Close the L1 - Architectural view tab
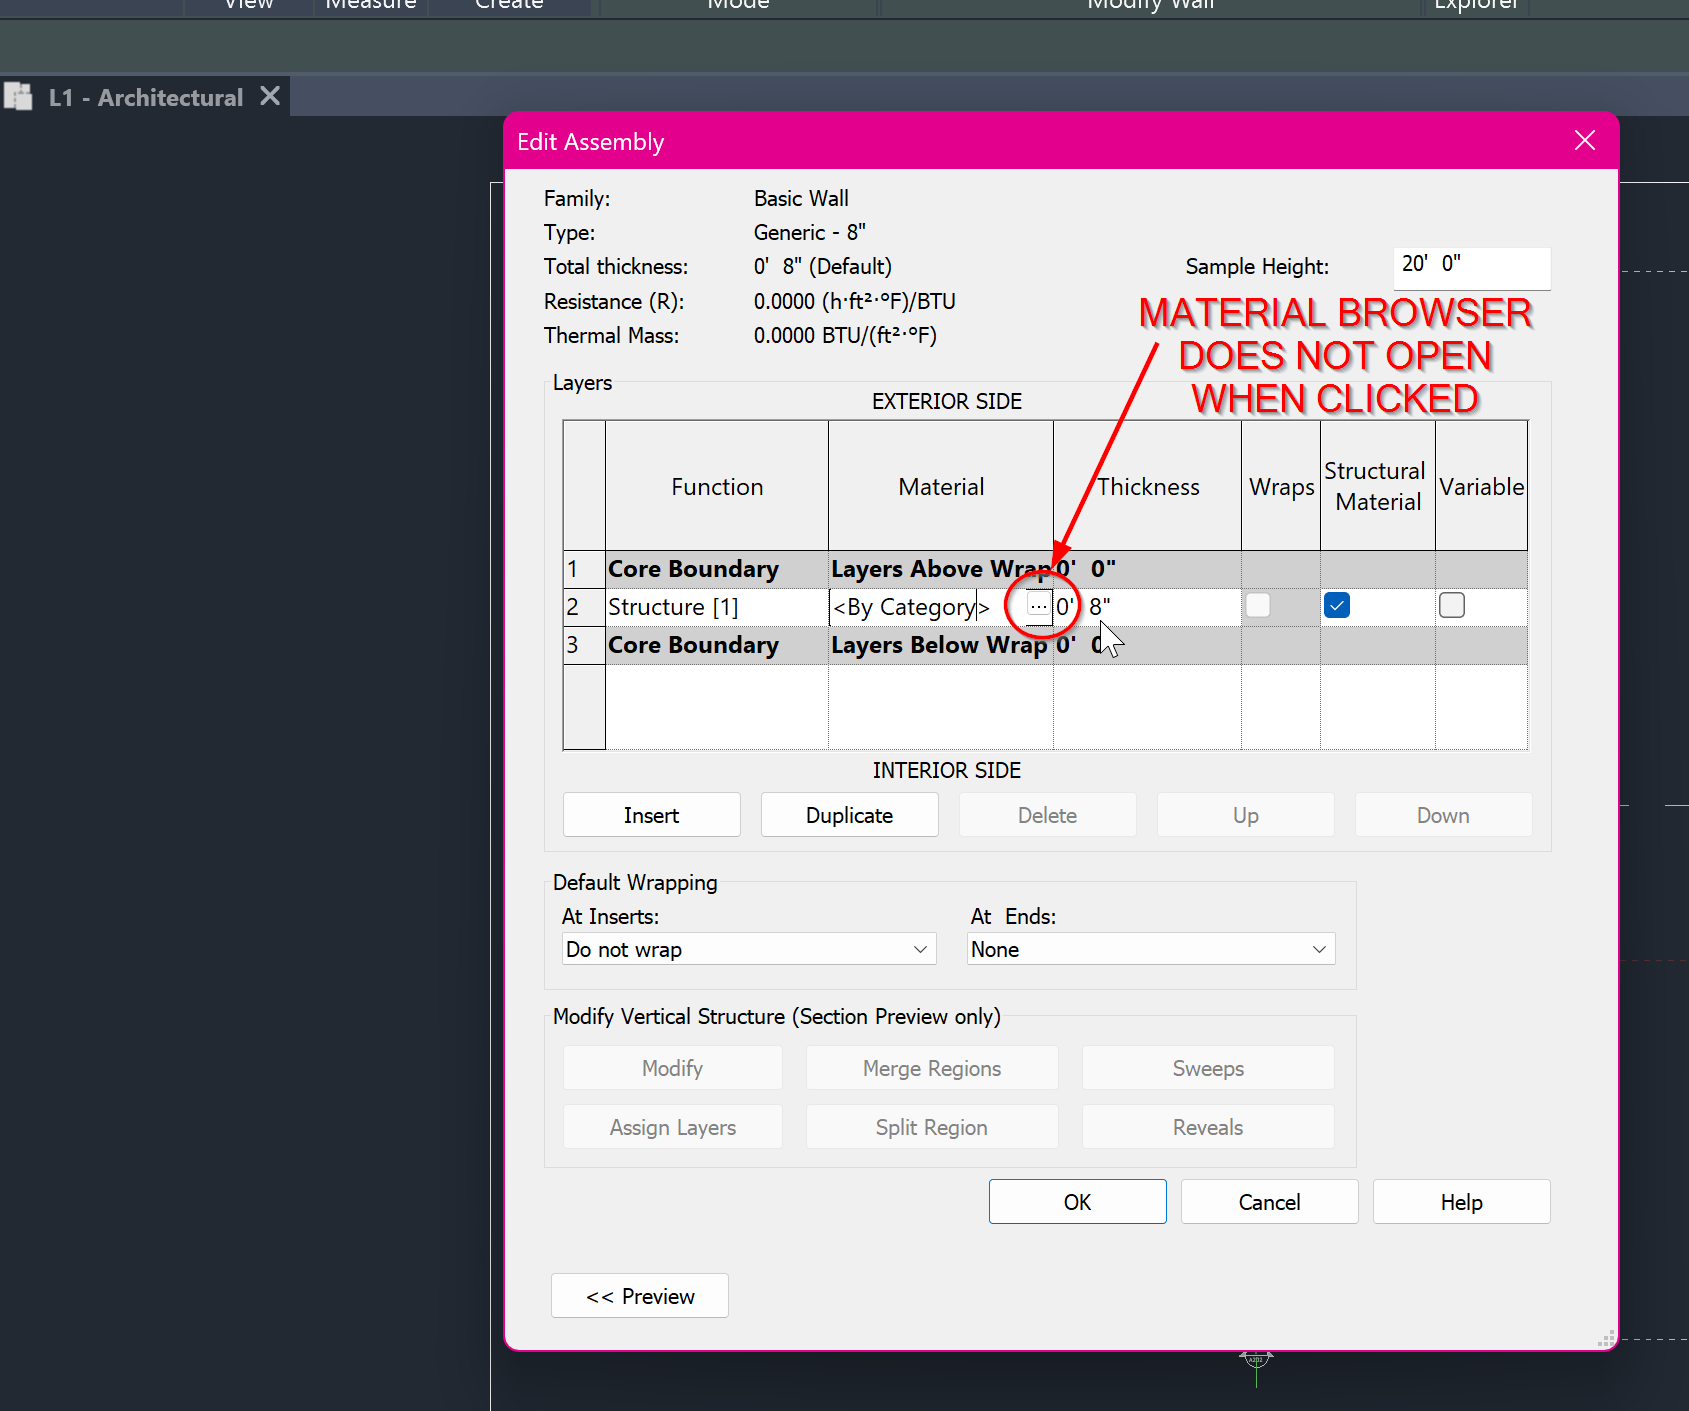The image size is (1689, 1411). click(269, 96)
